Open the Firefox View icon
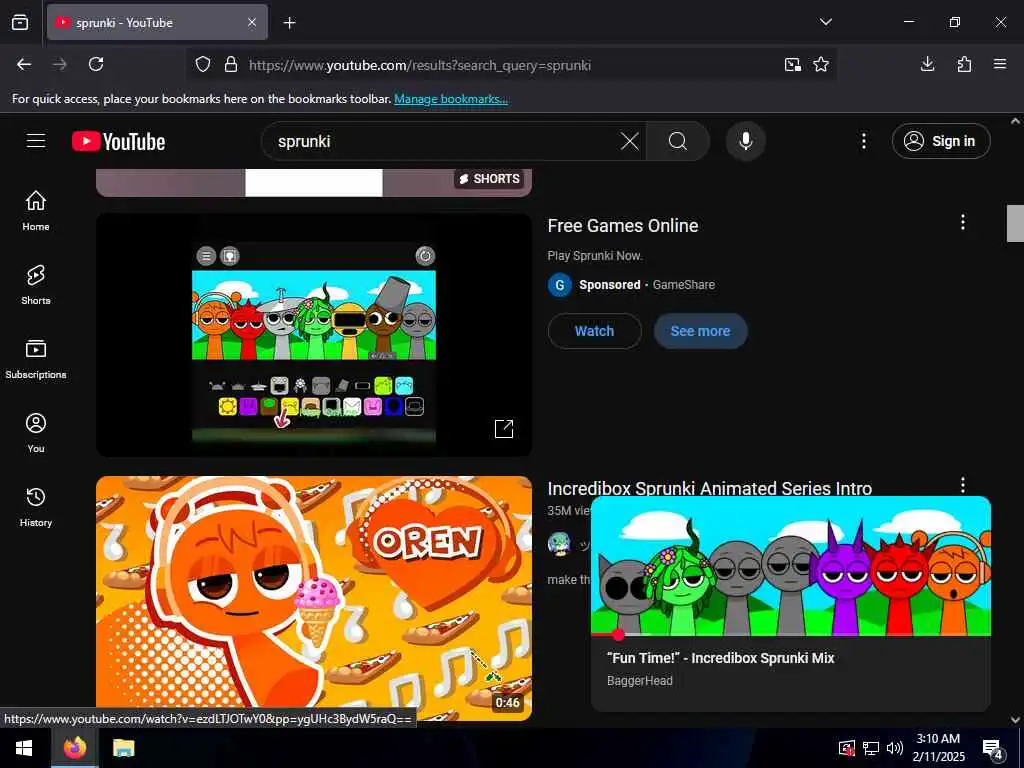Screen dimensions: 1024x768 click(20, 22)
